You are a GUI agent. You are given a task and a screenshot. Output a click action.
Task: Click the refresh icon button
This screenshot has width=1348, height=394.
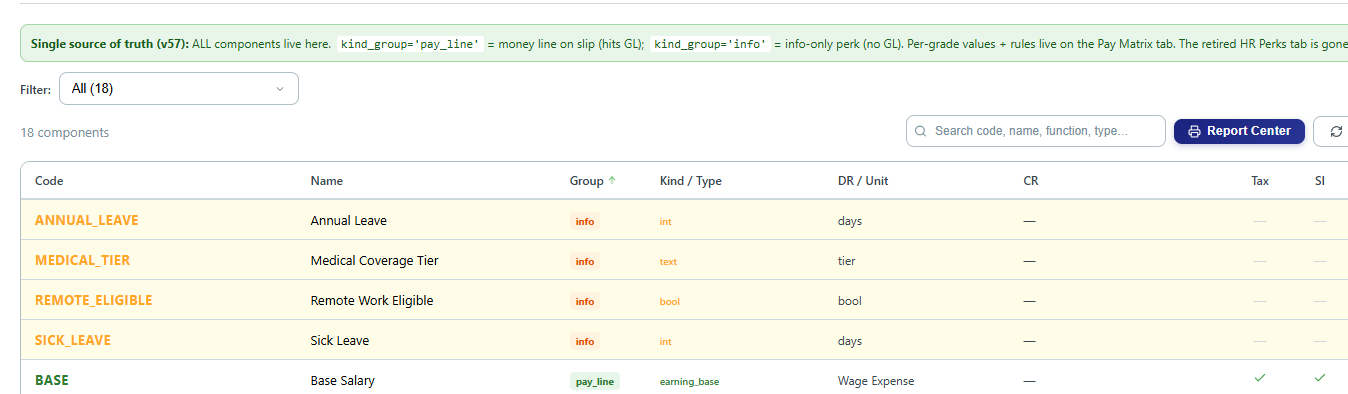click(x=1336, y=131)
